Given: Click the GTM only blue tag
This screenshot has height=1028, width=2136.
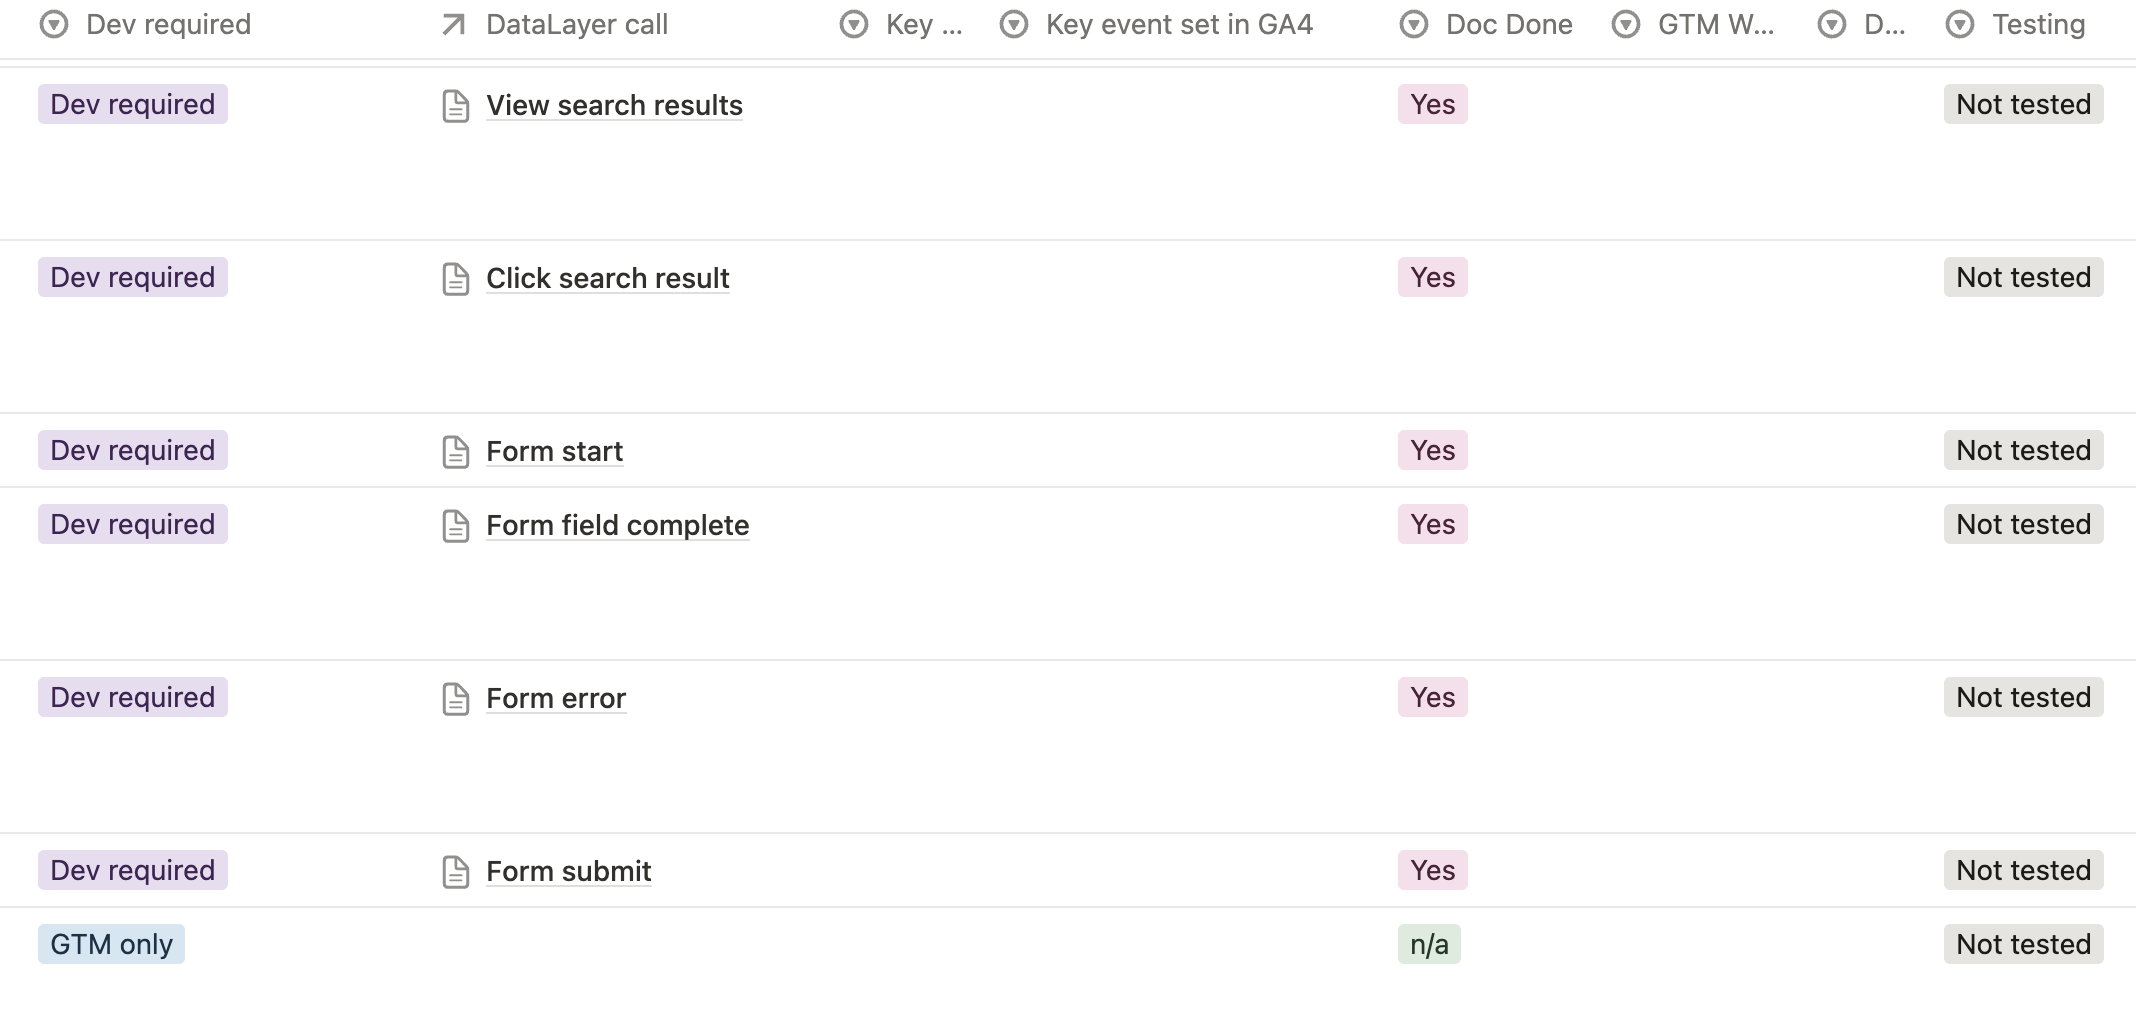Looking at the screenshot, I should [111, 944].
